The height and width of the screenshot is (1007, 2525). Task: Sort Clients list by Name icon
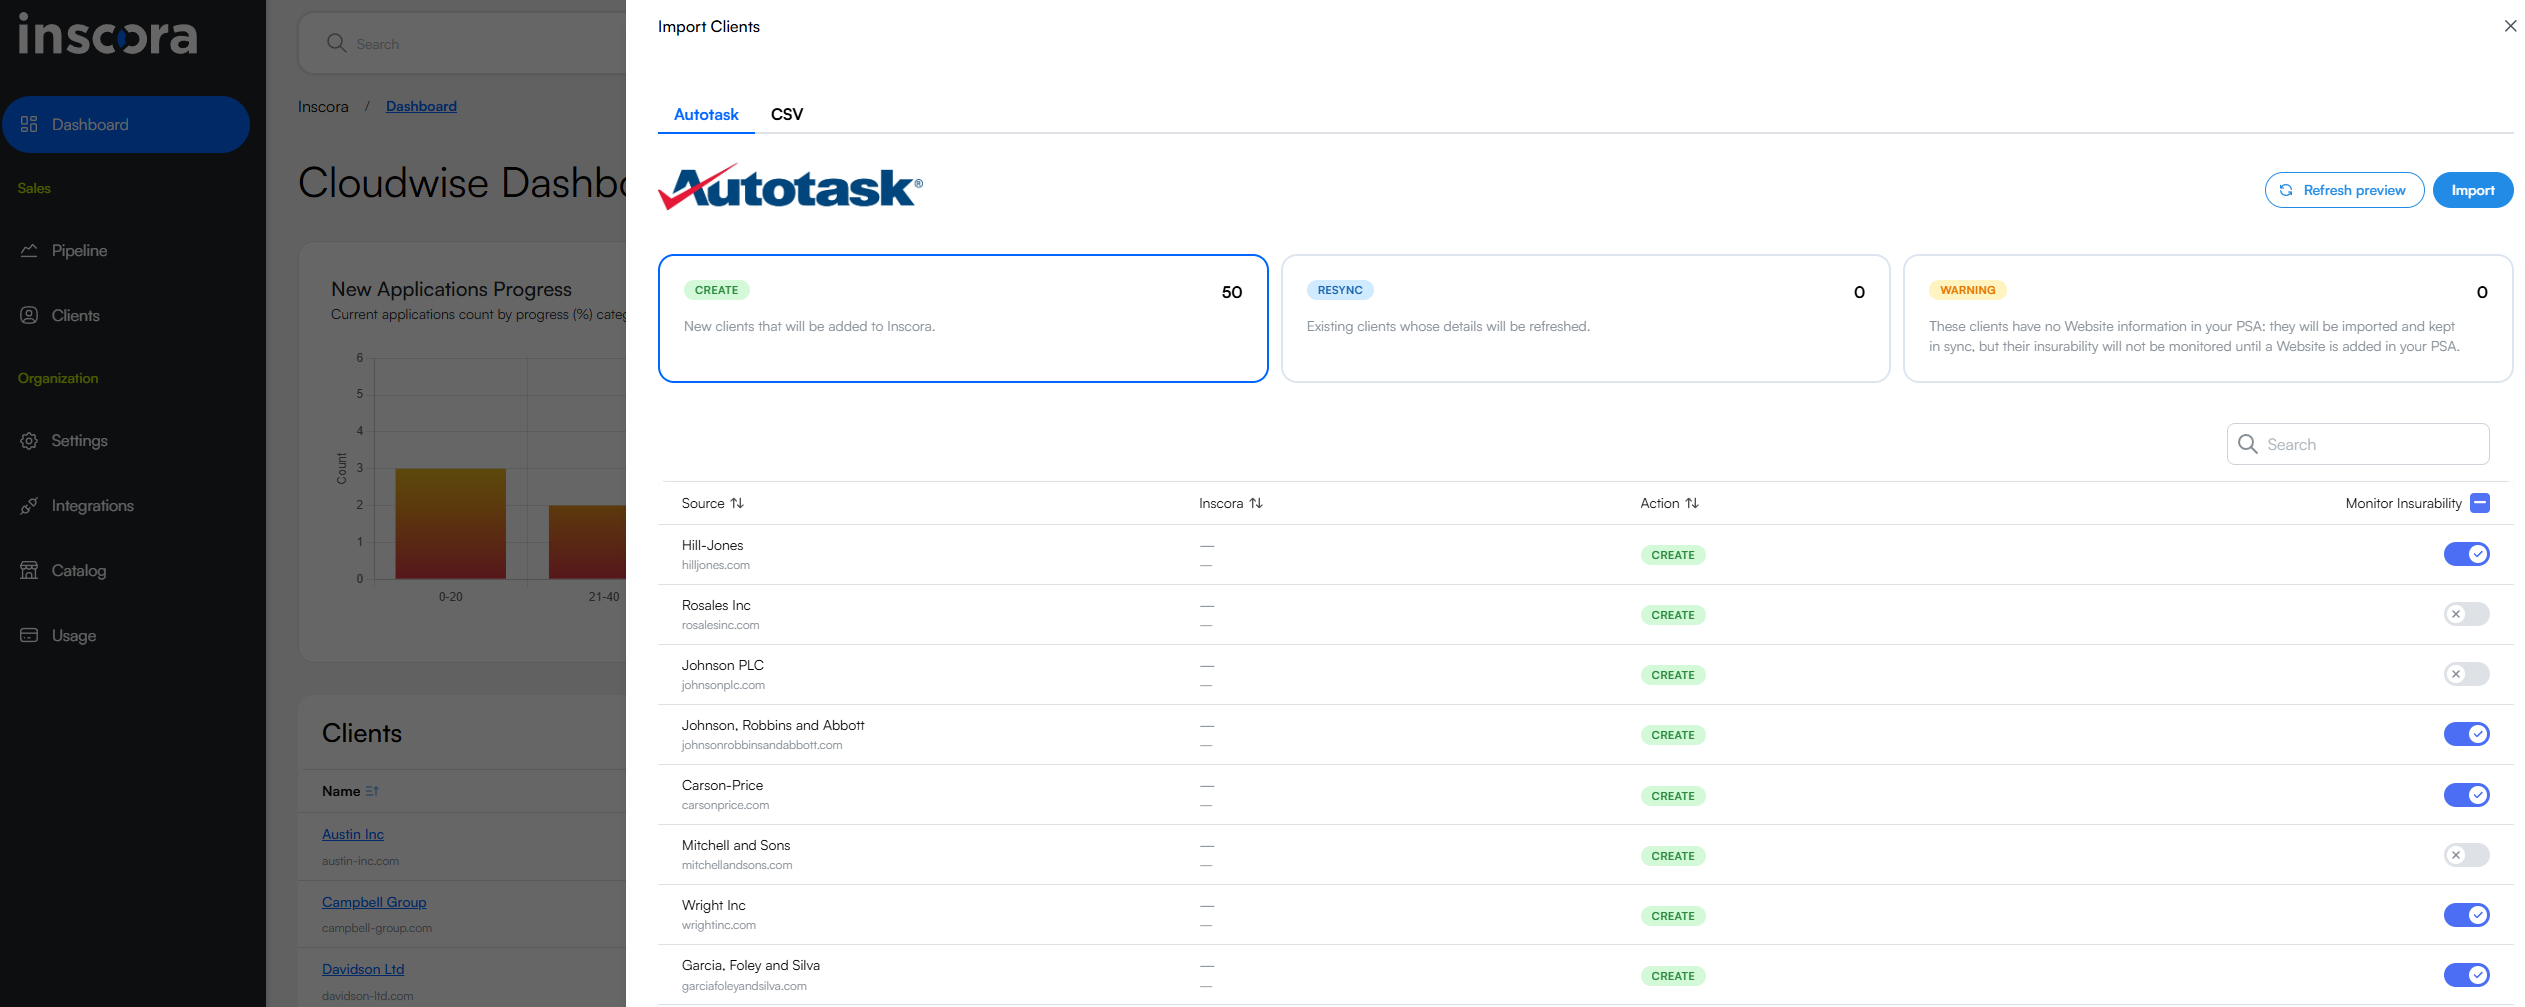point(372,791)
